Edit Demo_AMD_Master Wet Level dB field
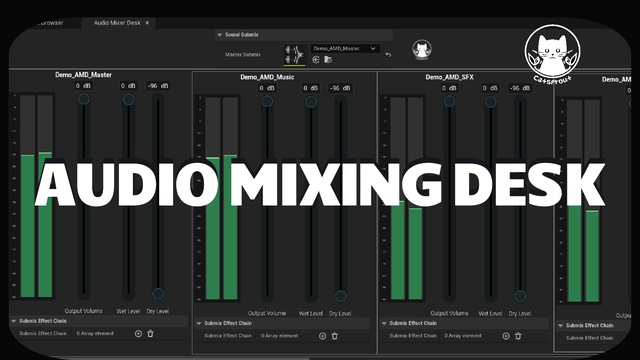The width and height of the screenshot is (640, 360). click(x=128, y=86)
